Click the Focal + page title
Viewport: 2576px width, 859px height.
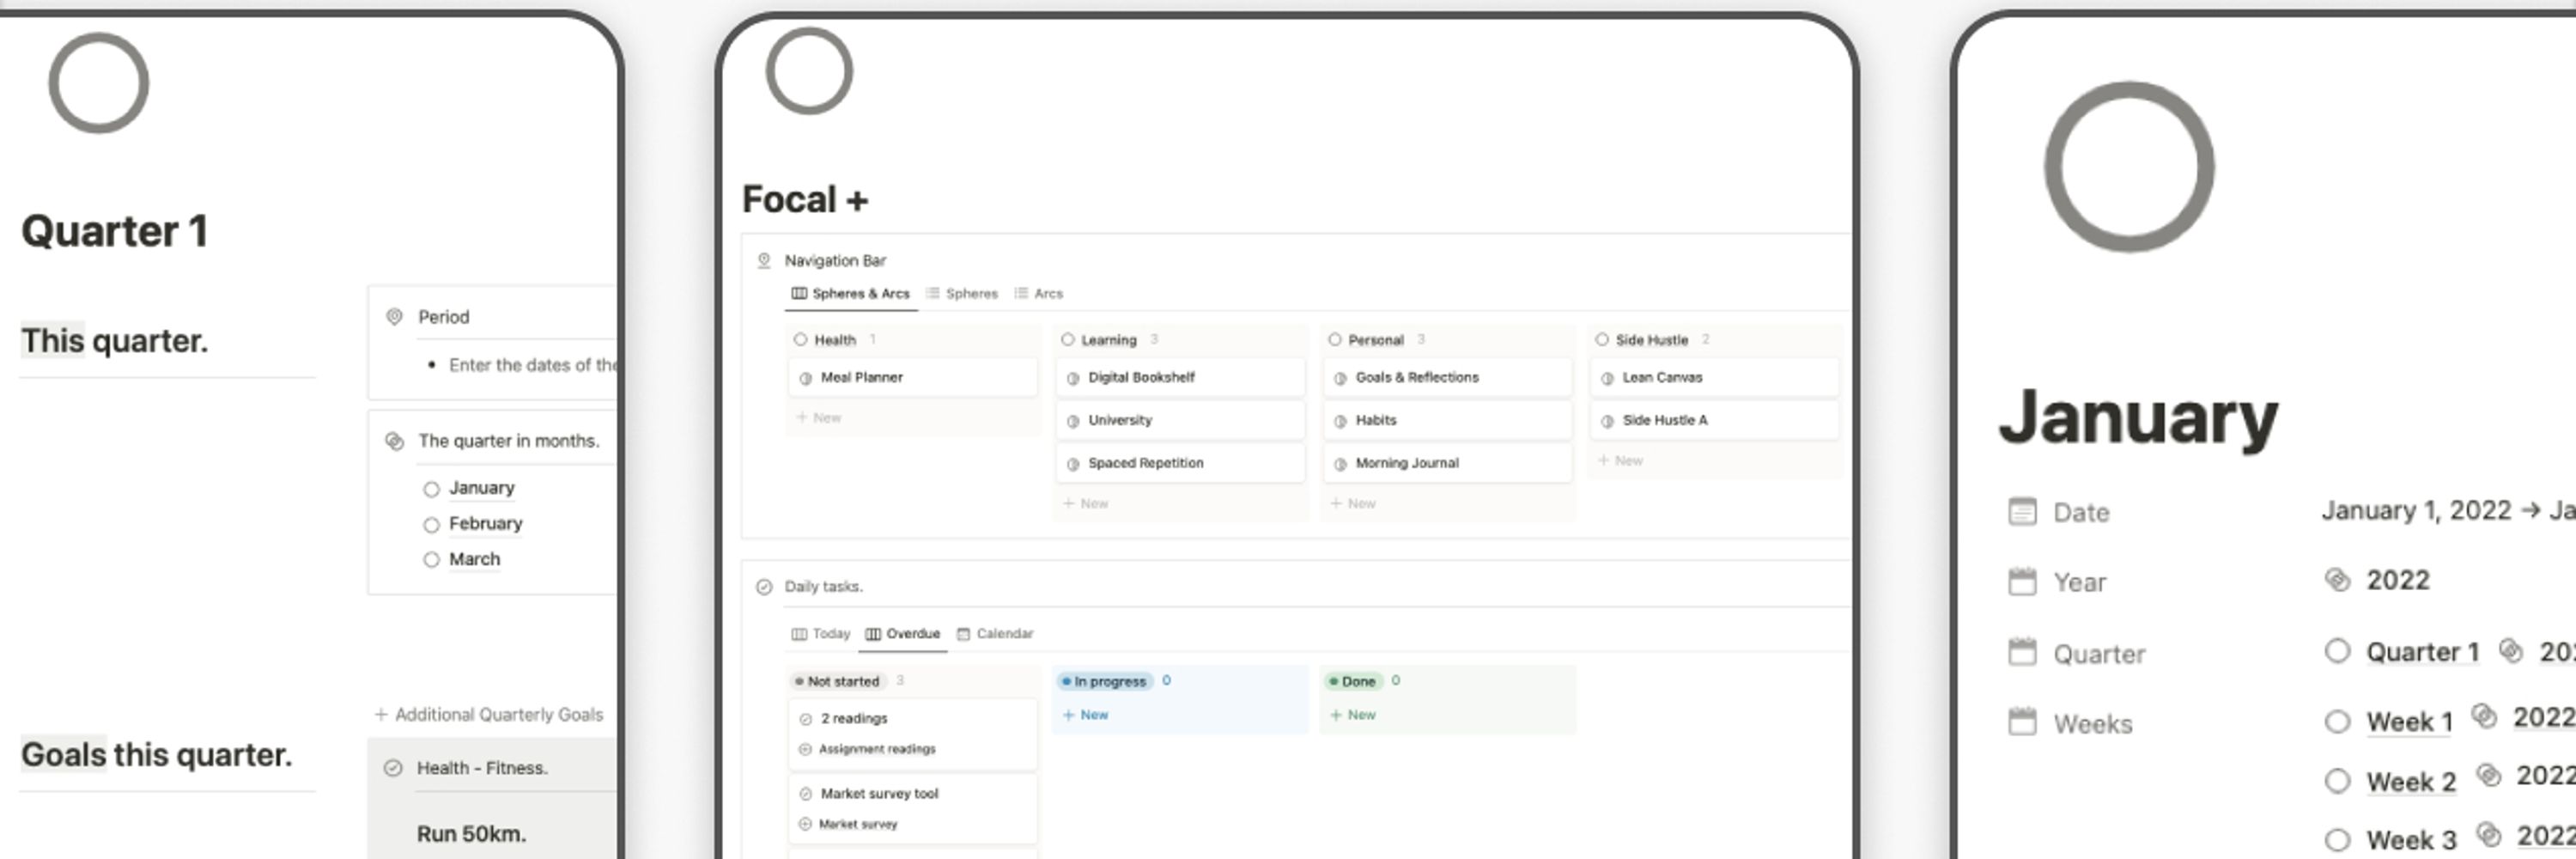805,200
